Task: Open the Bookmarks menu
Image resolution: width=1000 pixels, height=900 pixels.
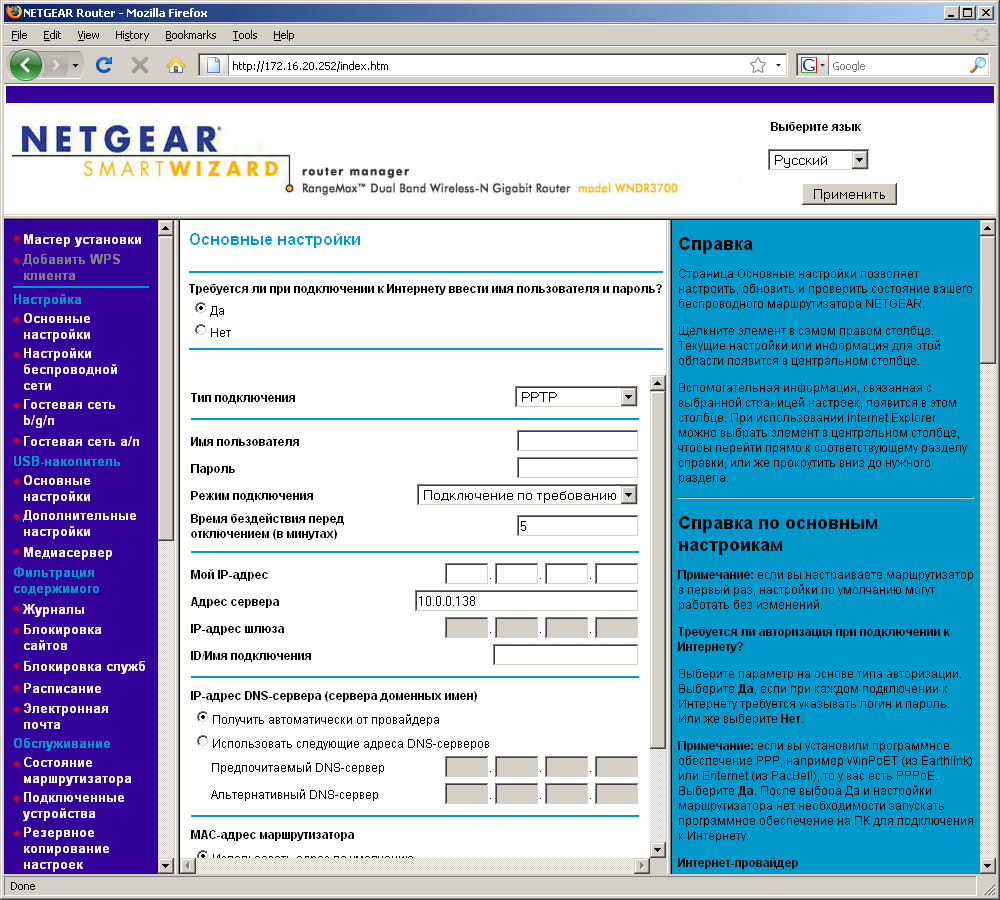Action: click(191, 35)
